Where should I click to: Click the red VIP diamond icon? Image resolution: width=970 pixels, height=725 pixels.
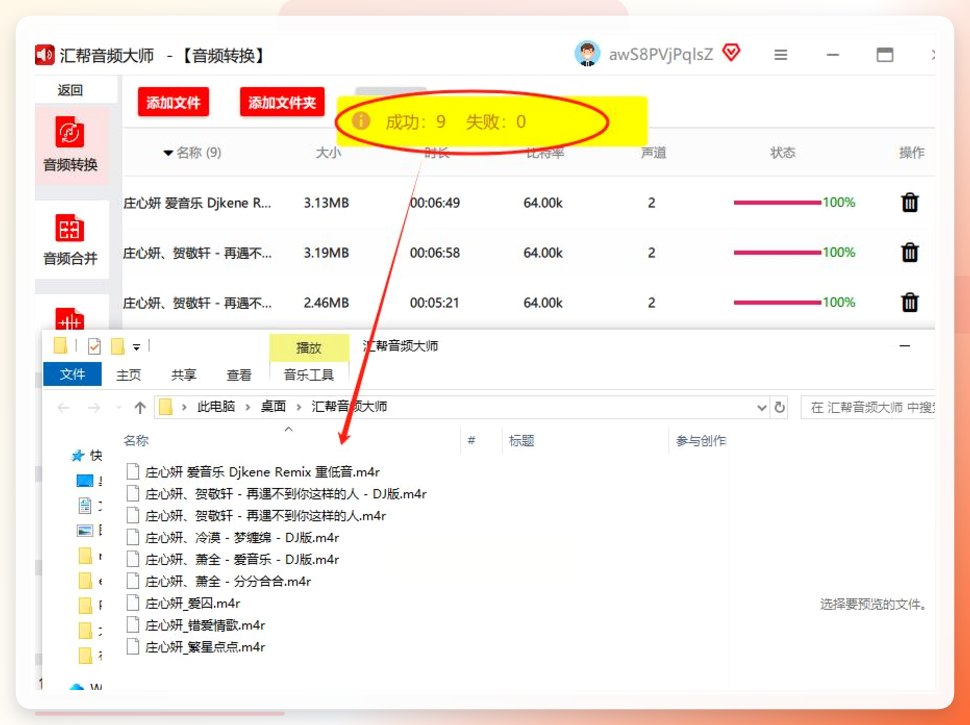(x=731, y=53)
